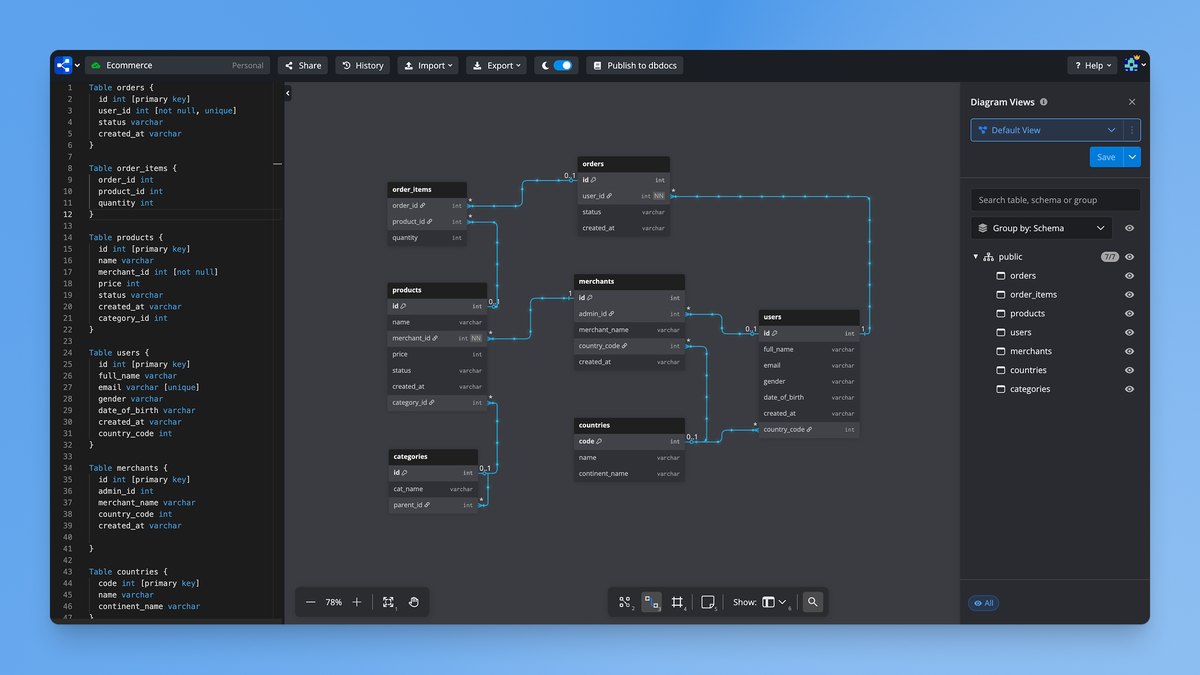
Task: Hide the merchants table
Action: (x=1129, y=352)
